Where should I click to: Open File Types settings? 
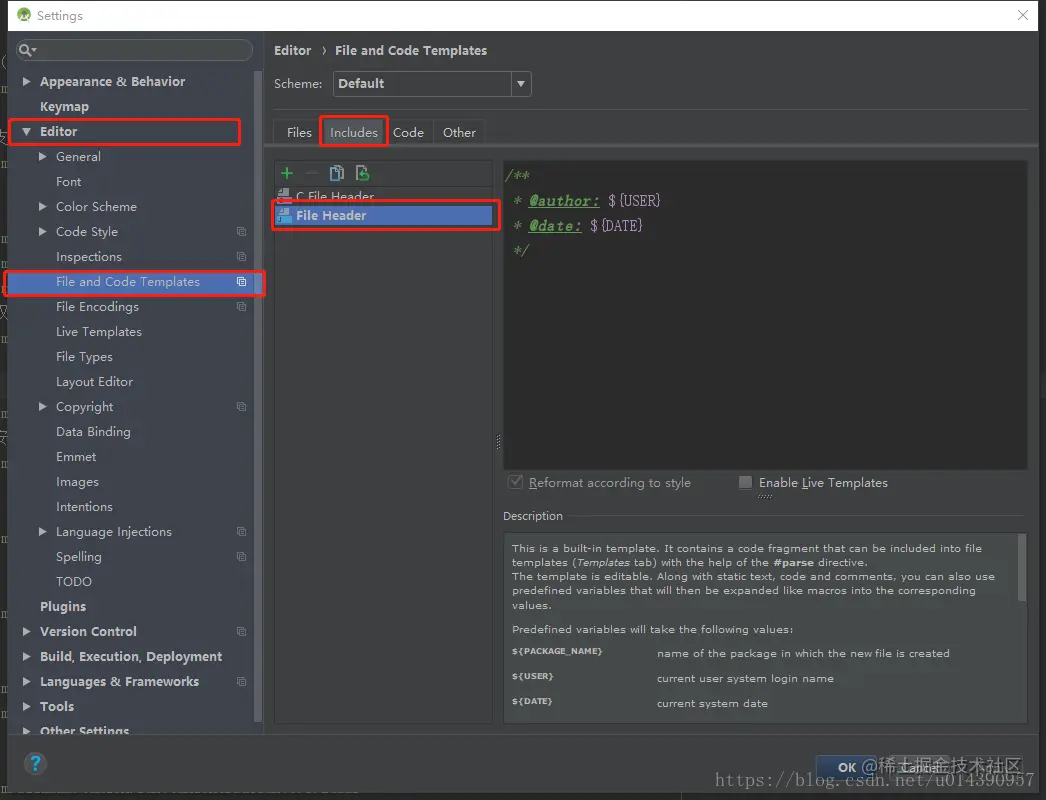pos(84,357)
